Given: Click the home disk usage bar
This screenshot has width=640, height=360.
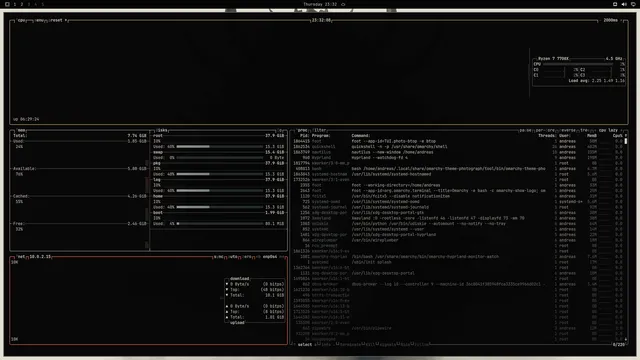Looking at the screenshot, I should 220,207.
